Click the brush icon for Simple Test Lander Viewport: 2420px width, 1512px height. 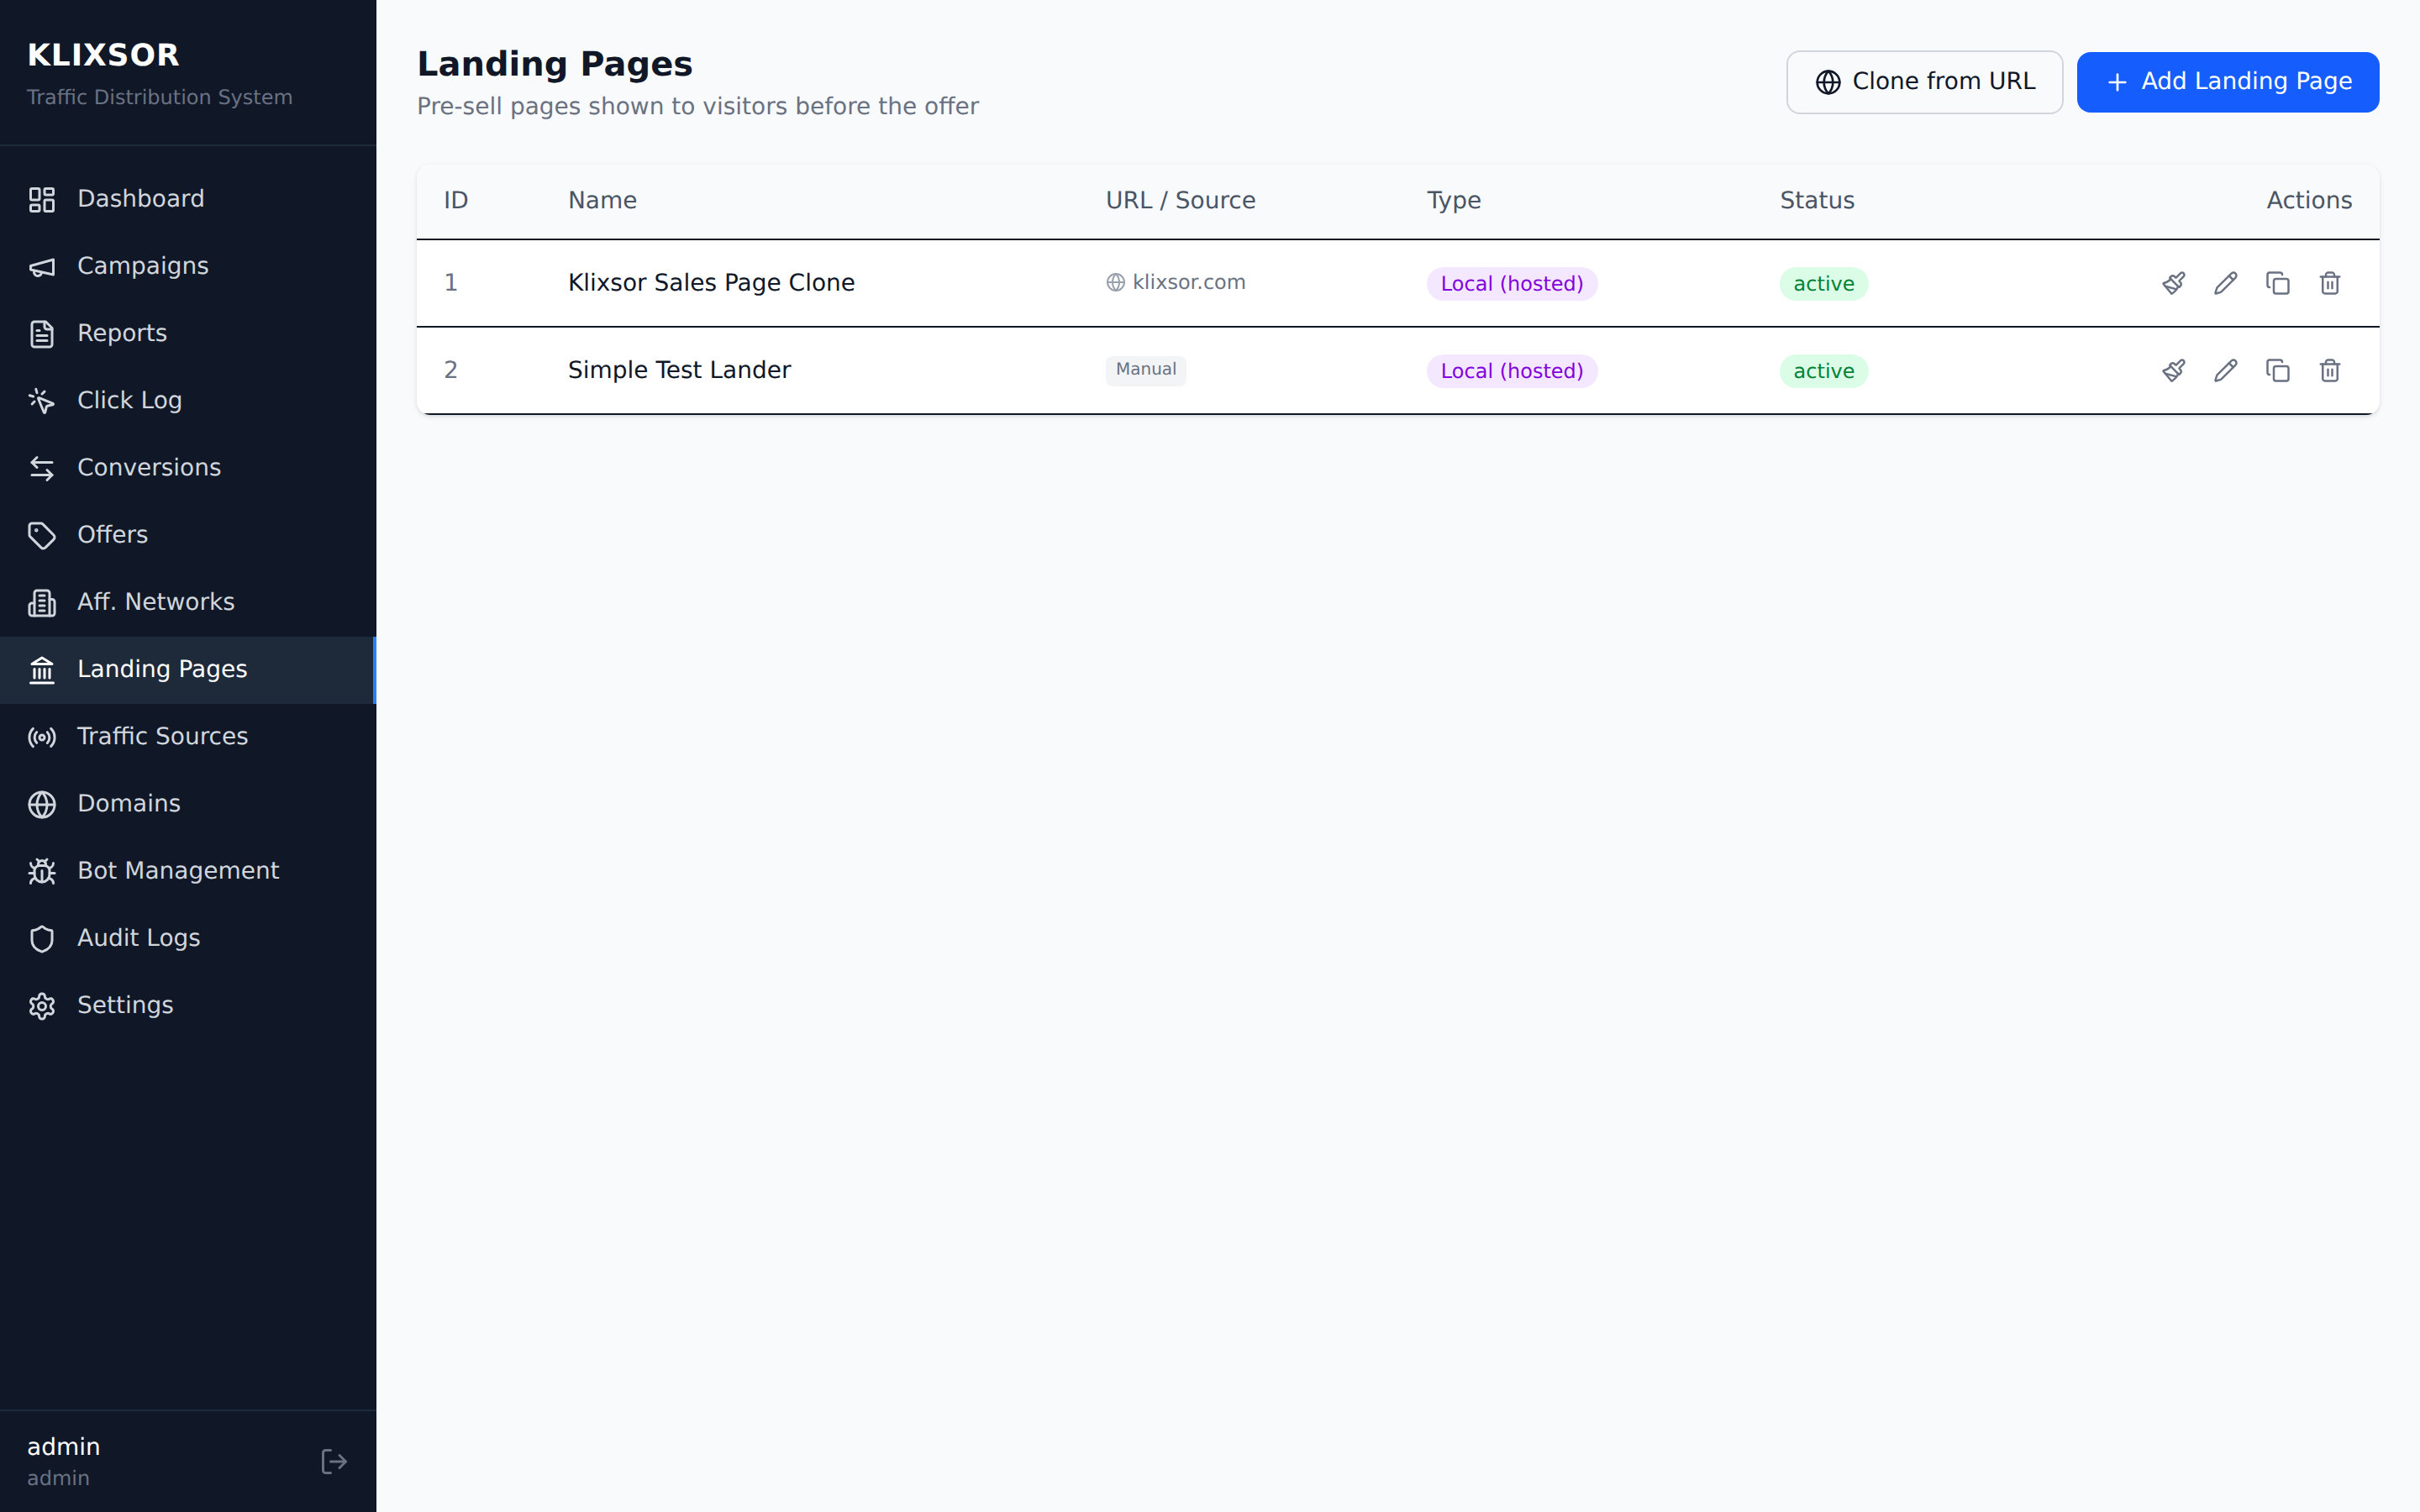tap(2173, 370)
